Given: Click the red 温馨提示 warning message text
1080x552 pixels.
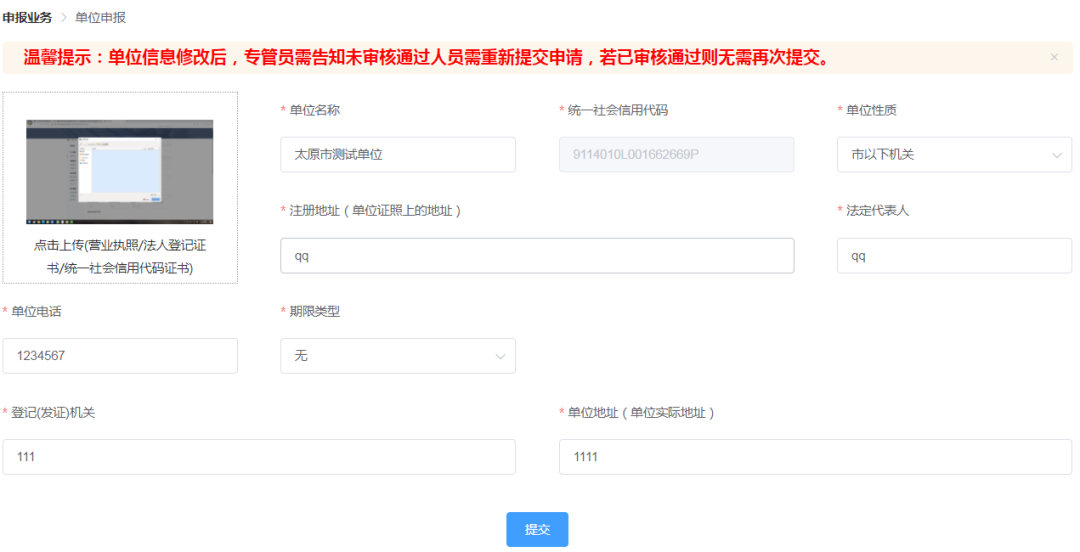Looking at the screenshot, I should [x=425, y=58].
